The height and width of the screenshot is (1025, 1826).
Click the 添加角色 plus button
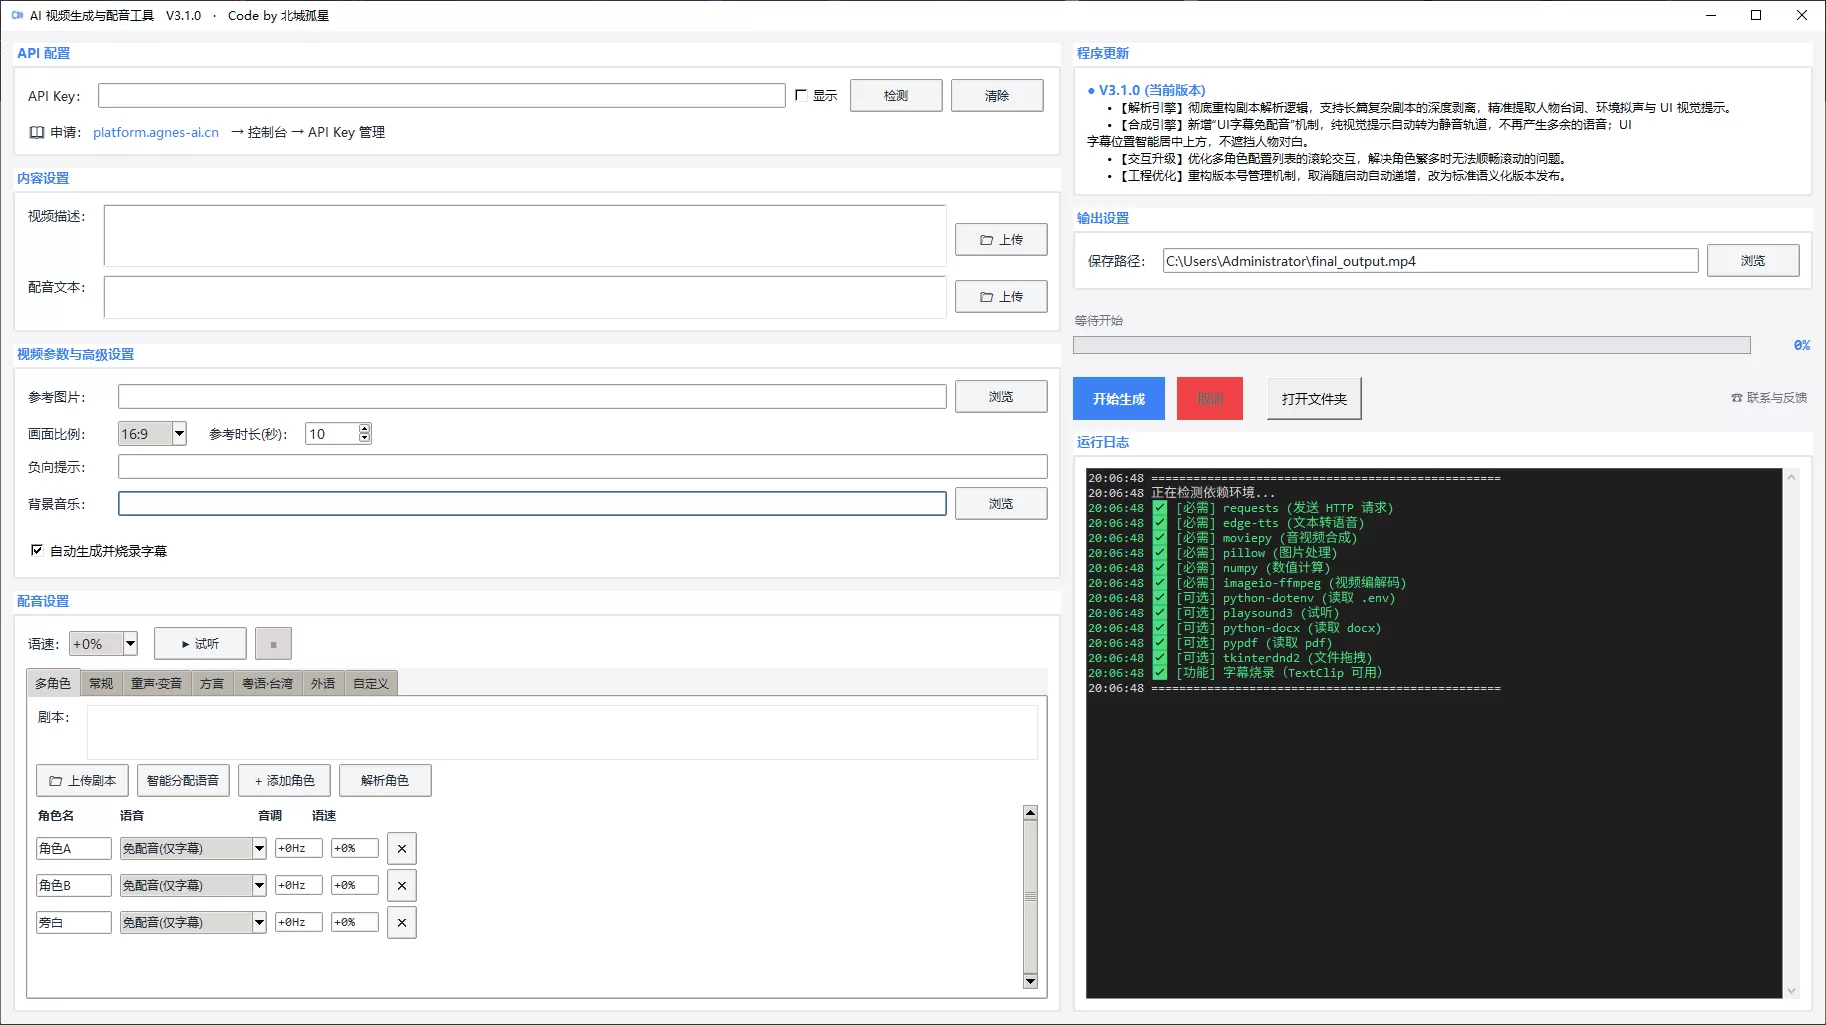click(x=284, y=781)
